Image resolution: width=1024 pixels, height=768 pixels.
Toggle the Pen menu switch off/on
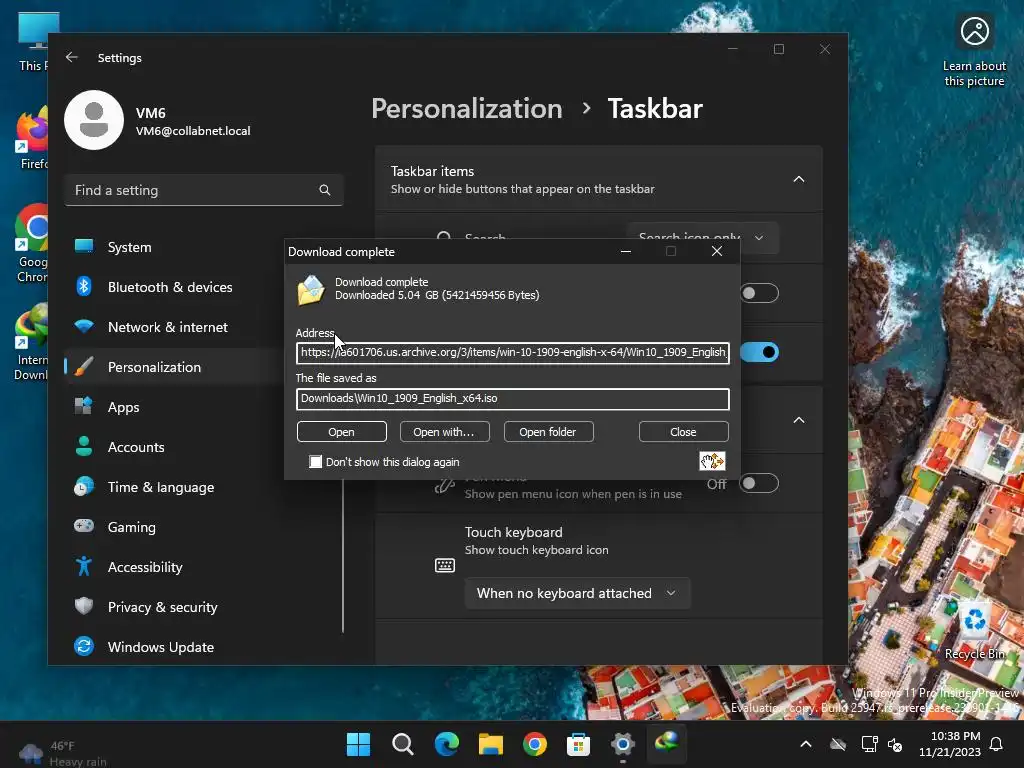759,483
